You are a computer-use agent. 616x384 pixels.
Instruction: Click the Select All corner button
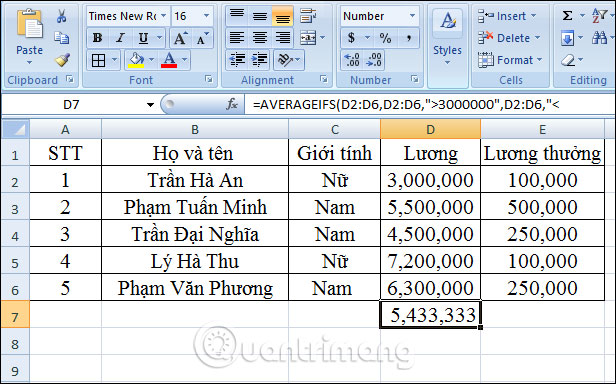pos(15,129)
